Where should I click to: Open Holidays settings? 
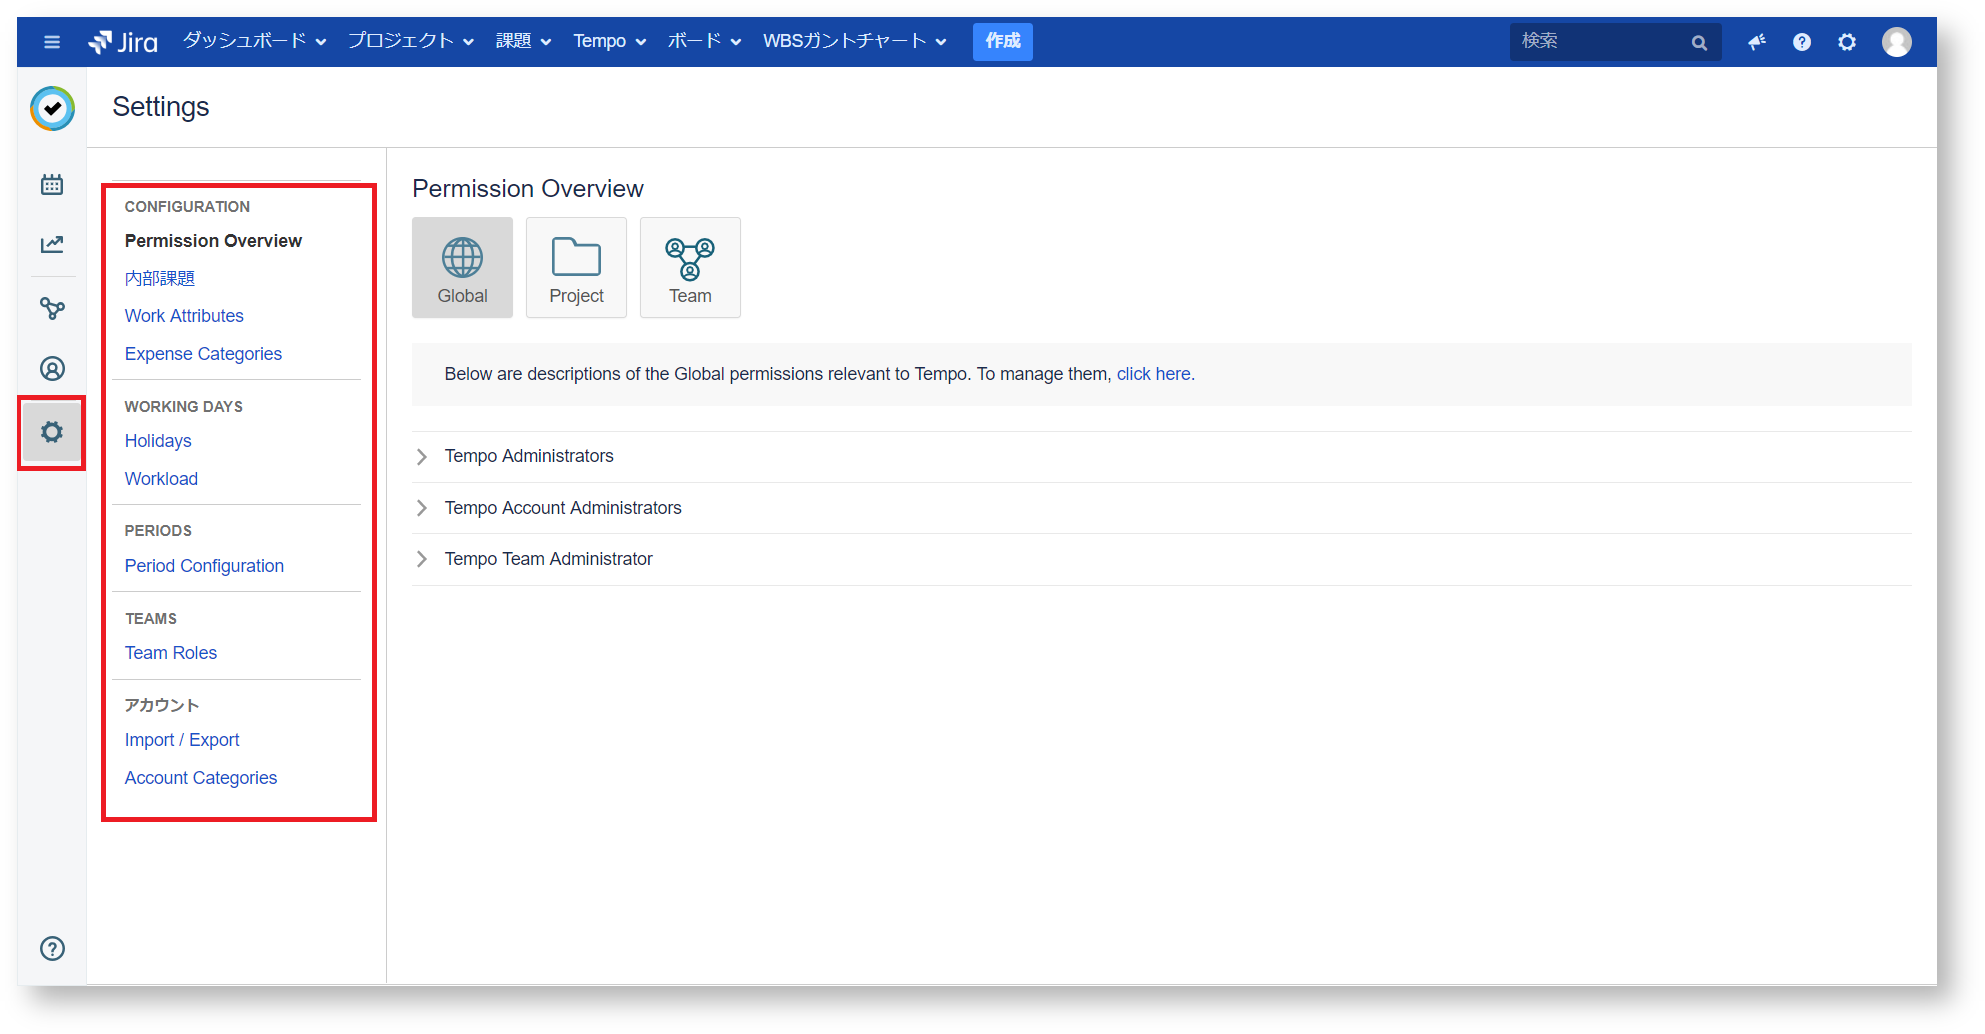(158, 441)
